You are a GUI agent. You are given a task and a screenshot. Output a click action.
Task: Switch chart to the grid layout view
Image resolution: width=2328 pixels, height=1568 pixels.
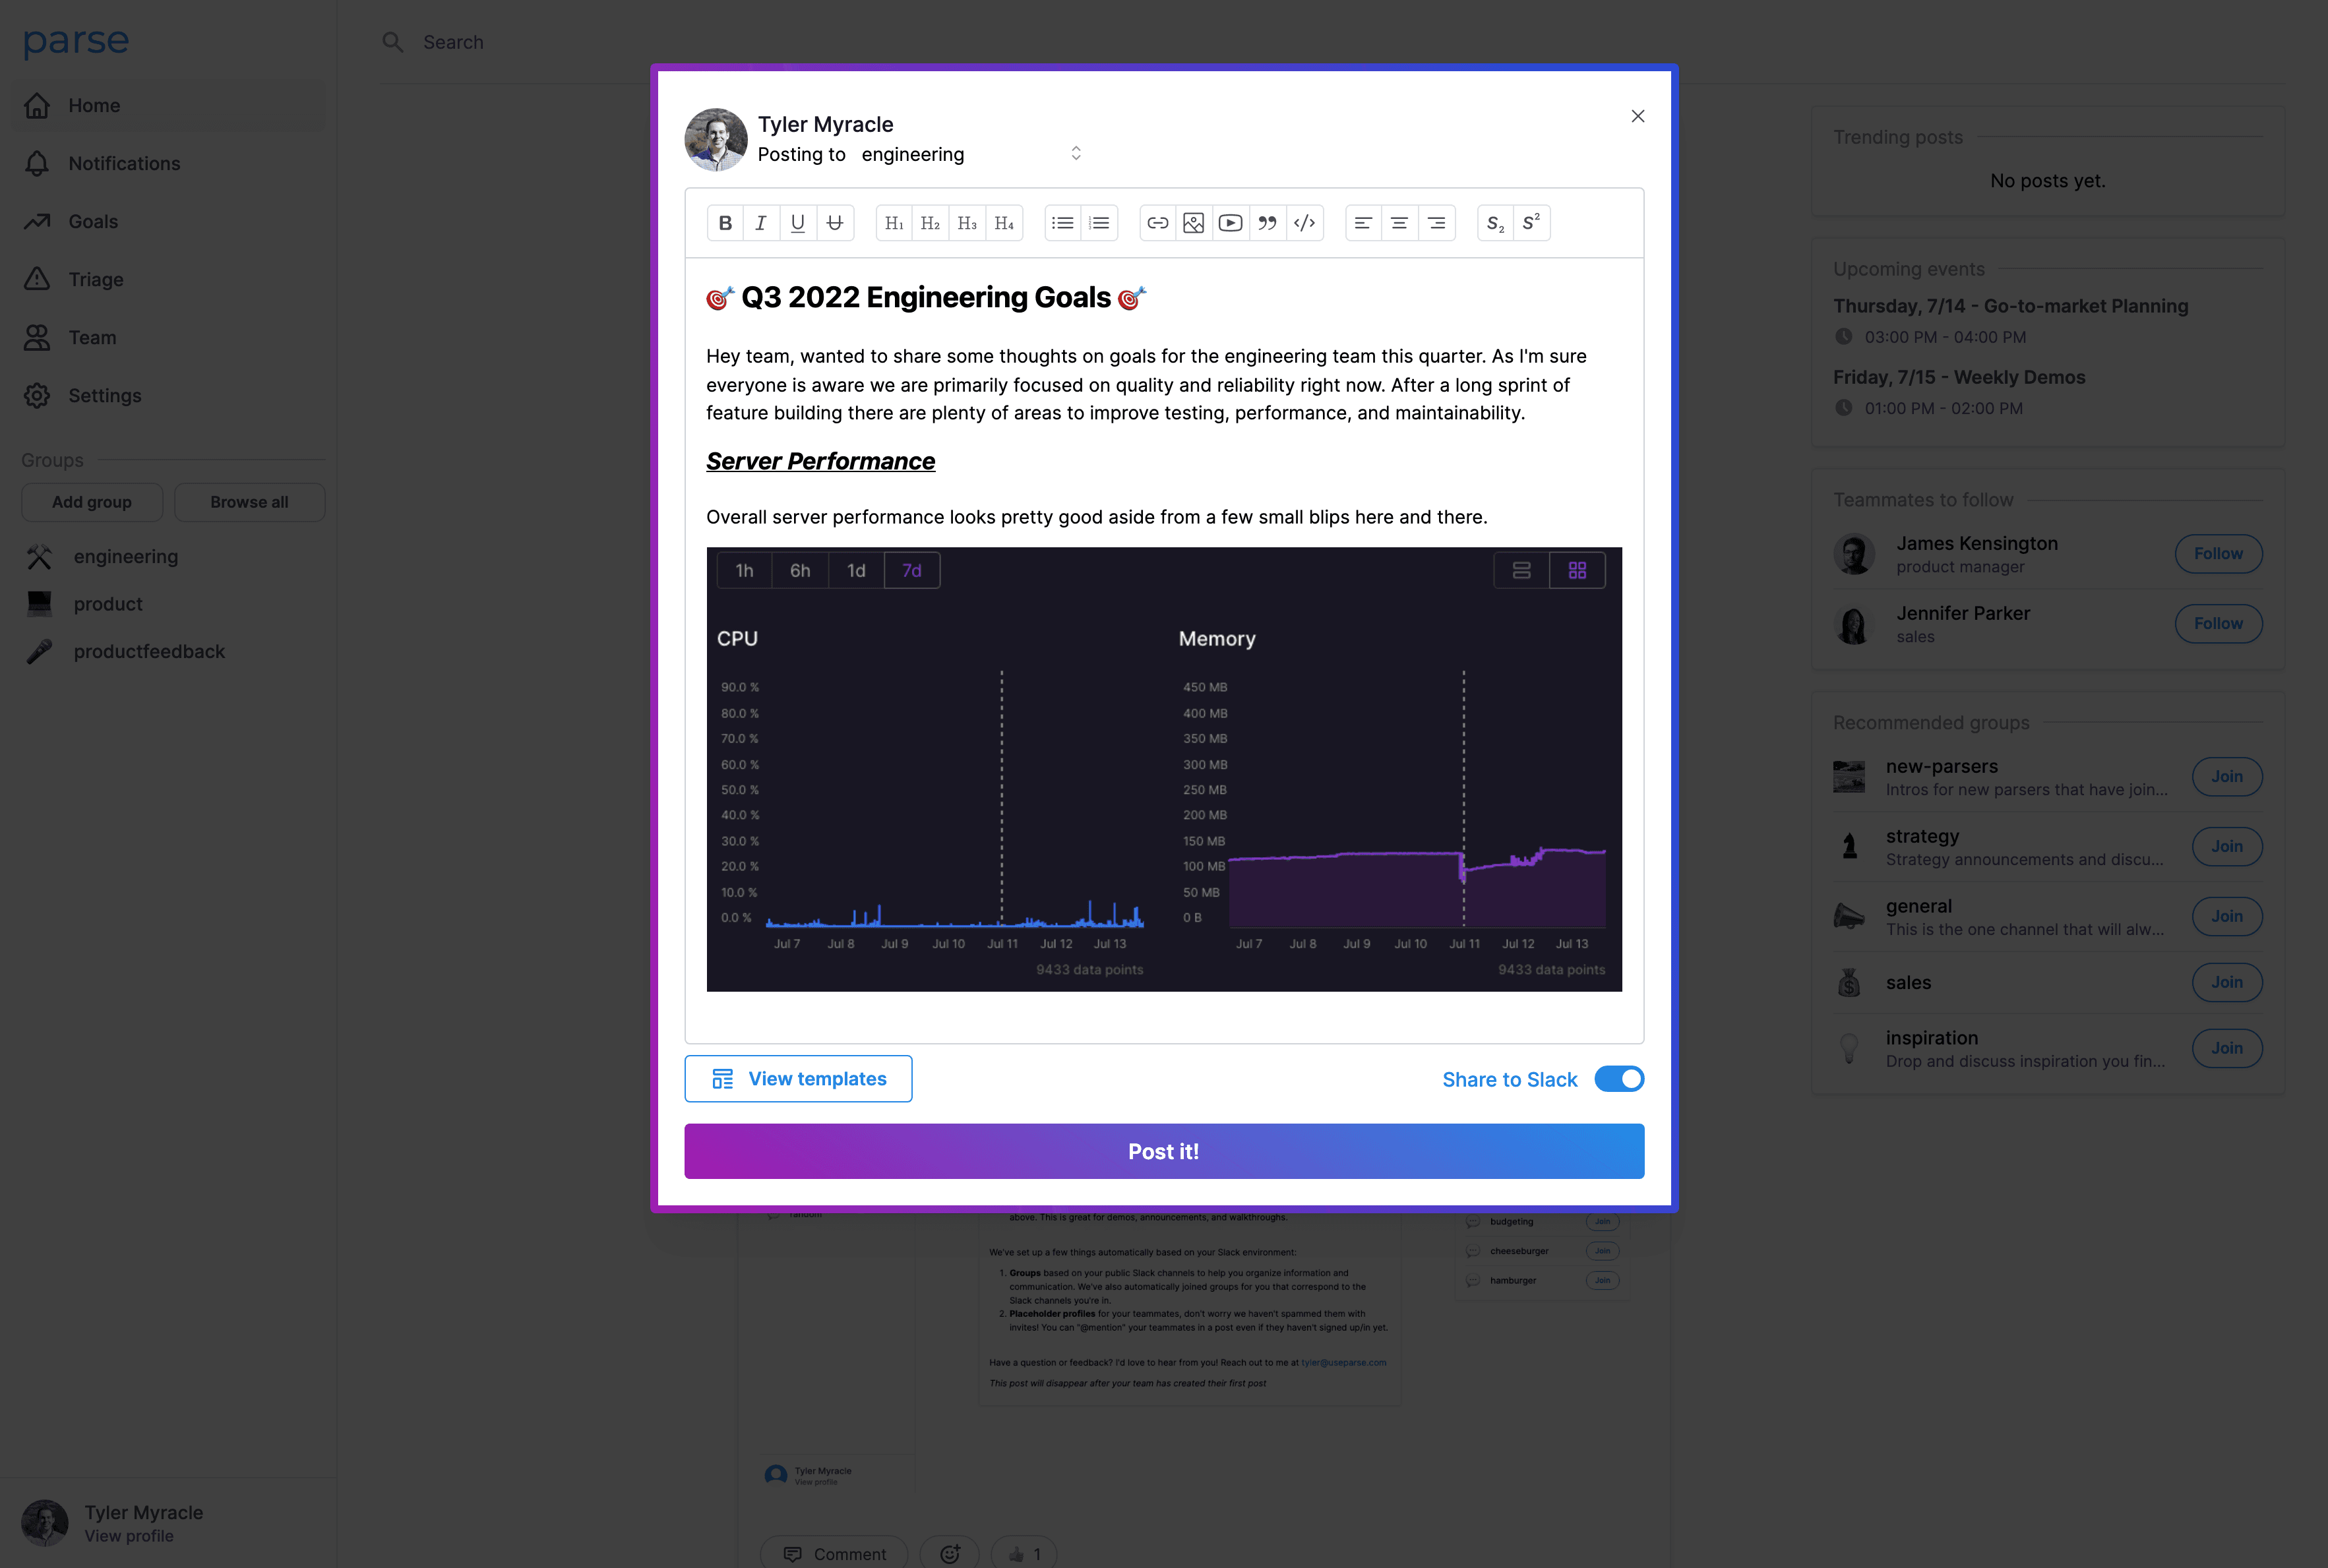pos(1577,570)
